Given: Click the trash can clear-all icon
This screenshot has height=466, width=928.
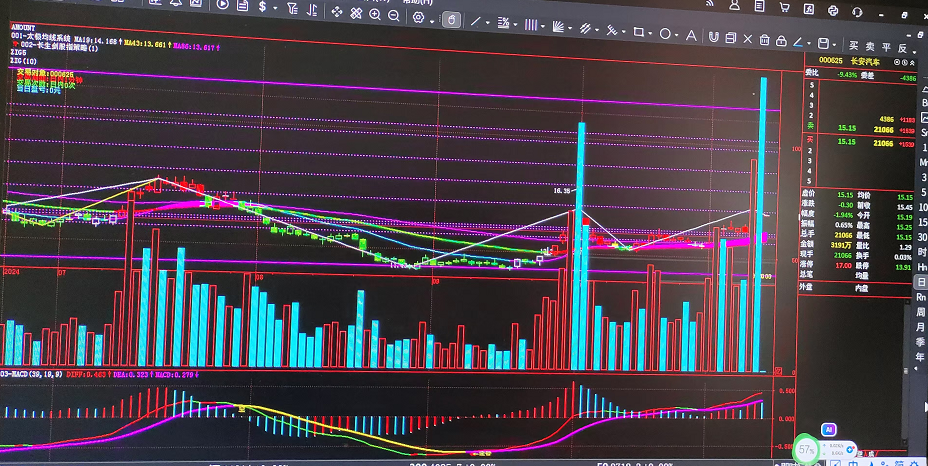Looking at the screenshot, I should click(765, 40).
